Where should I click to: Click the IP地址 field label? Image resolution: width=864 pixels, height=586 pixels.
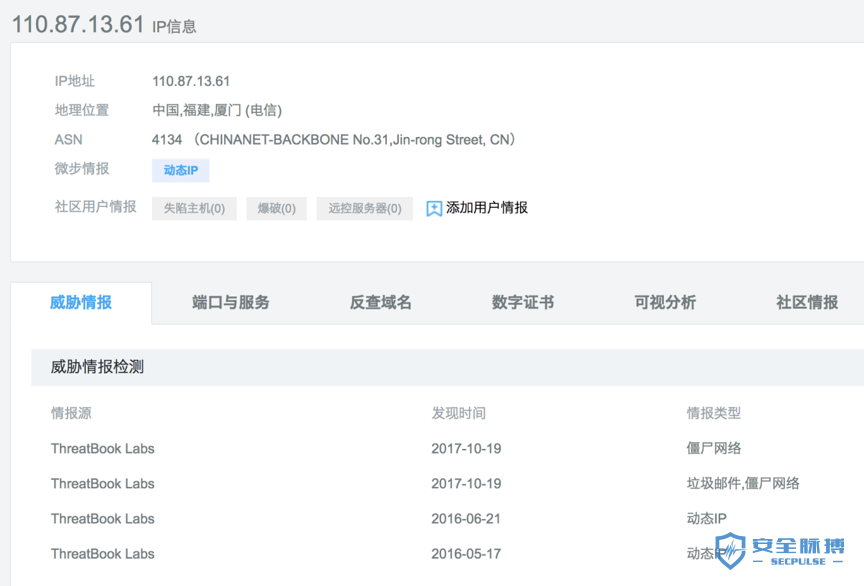pyautogui.click(x=74, y=82)
